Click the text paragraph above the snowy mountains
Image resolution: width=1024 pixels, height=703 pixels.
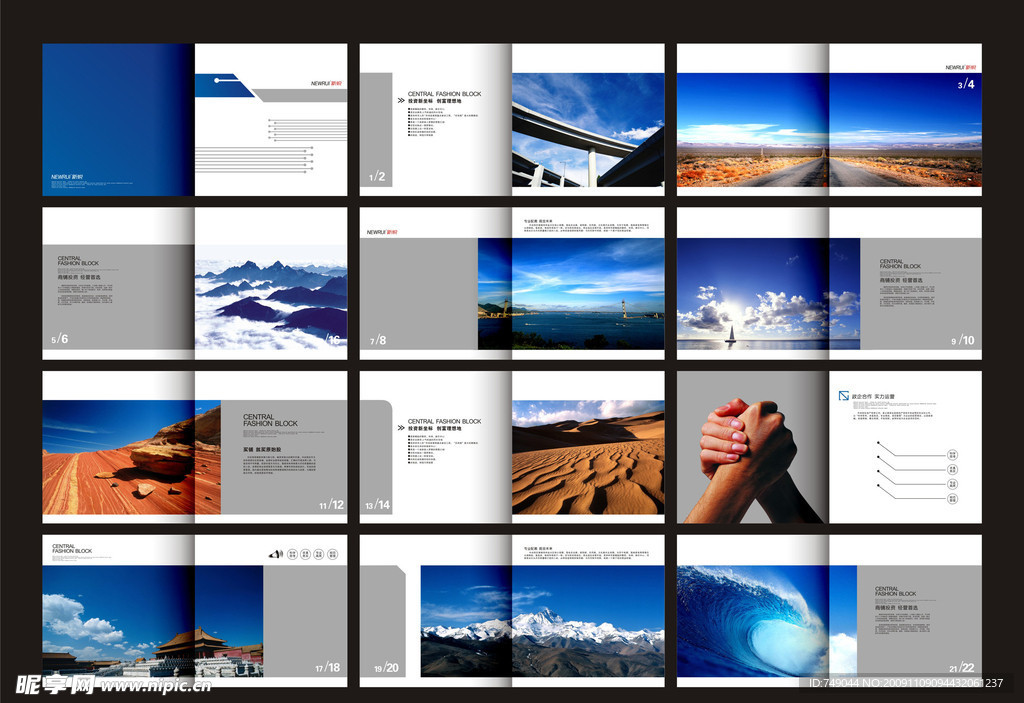[x=586, y=556]
